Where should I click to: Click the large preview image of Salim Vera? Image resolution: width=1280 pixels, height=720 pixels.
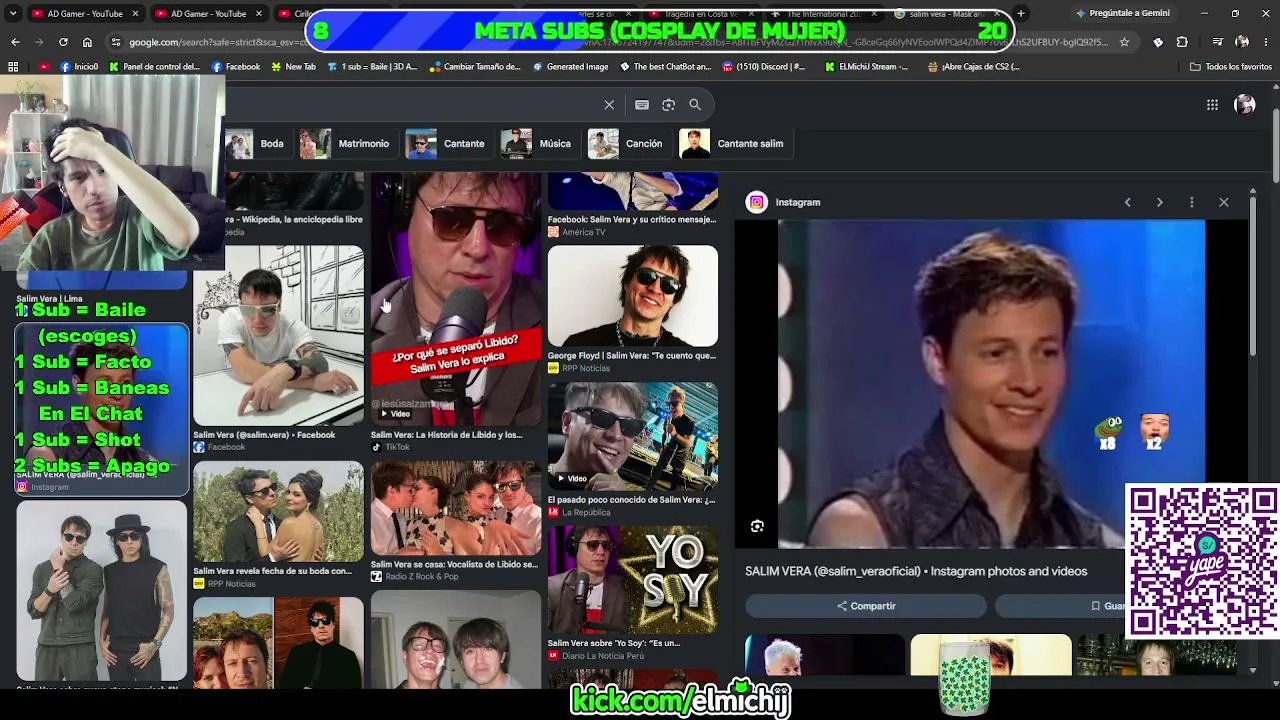(991, 384)
